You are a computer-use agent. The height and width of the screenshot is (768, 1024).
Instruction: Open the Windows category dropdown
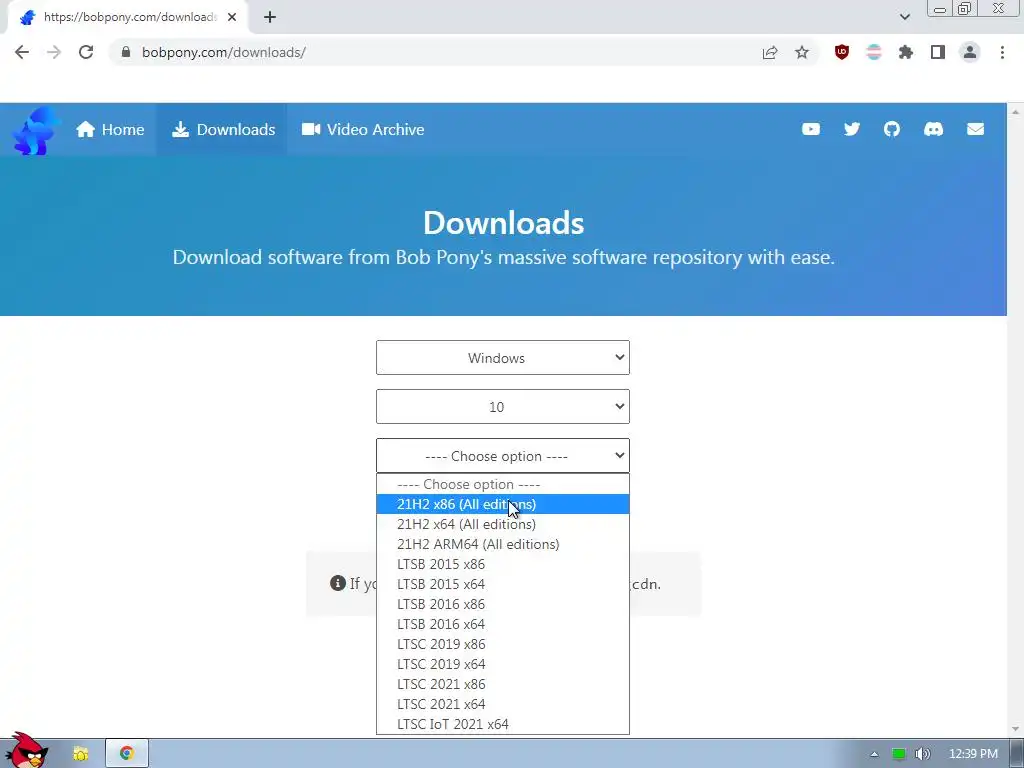point(503,357)
